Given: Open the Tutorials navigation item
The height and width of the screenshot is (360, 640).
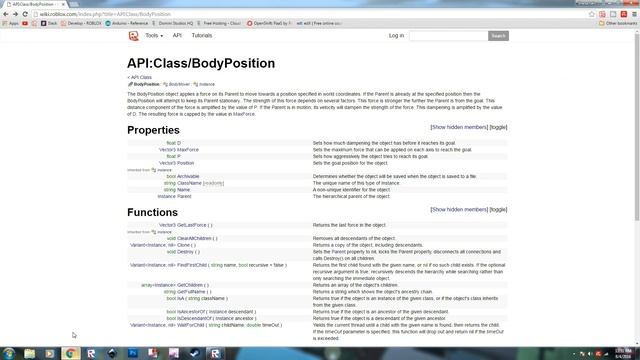Looking at the screenshot, I should tap(202, 36).
